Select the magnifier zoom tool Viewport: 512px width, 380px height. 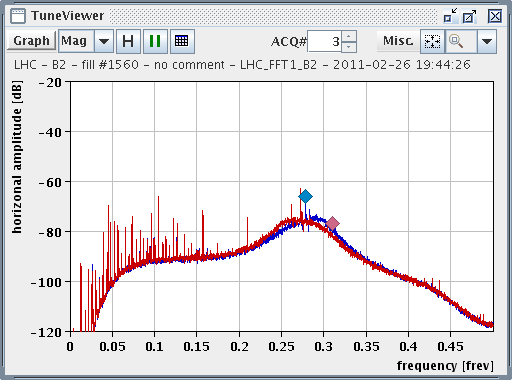[x=461, y=41]
